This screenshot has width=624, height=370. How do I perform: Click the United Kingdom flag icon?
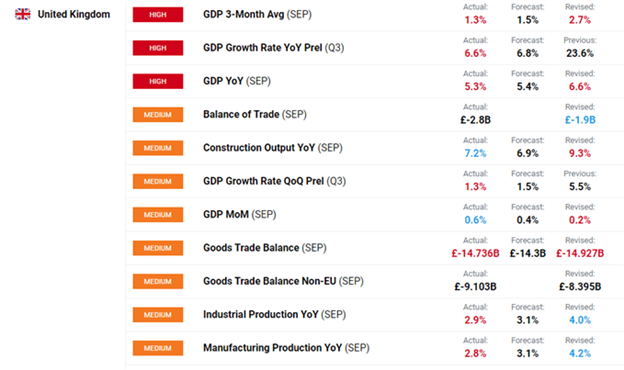click(x=23, y=14)
